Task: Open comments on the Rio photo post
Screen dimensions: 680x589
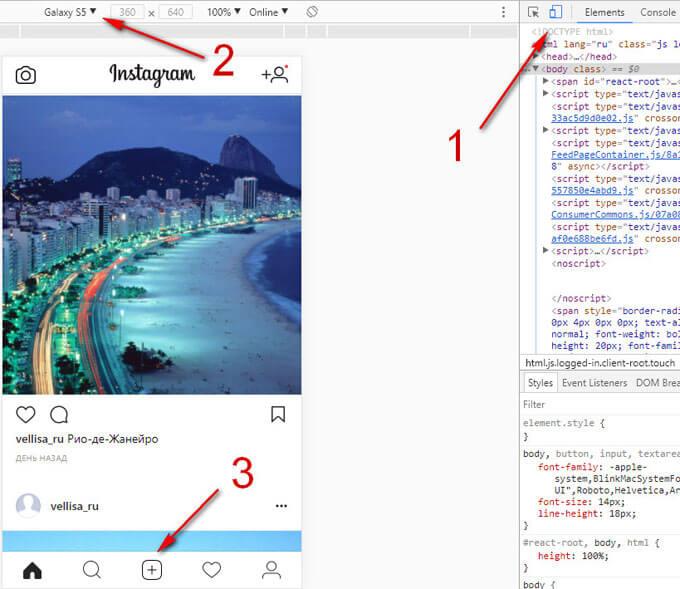Action: [x=59, y=414]
